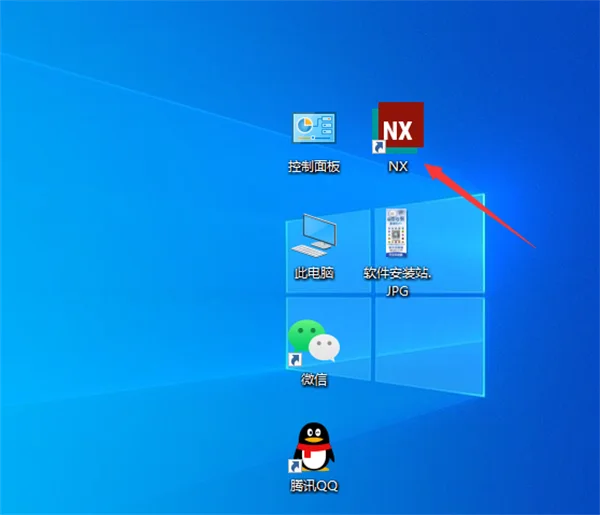Select the 微信 WeChat shortcut icon
Viewport: 600px width, 515px height.
point(314,341)
